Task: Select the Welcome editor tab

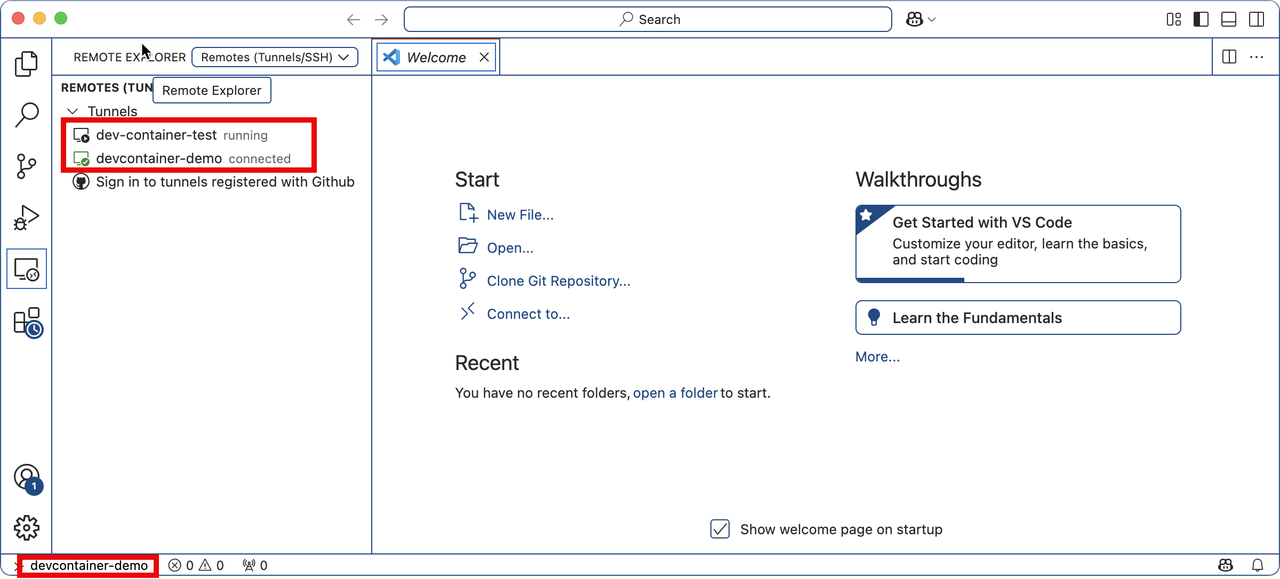Action: (x=436, y=57)
